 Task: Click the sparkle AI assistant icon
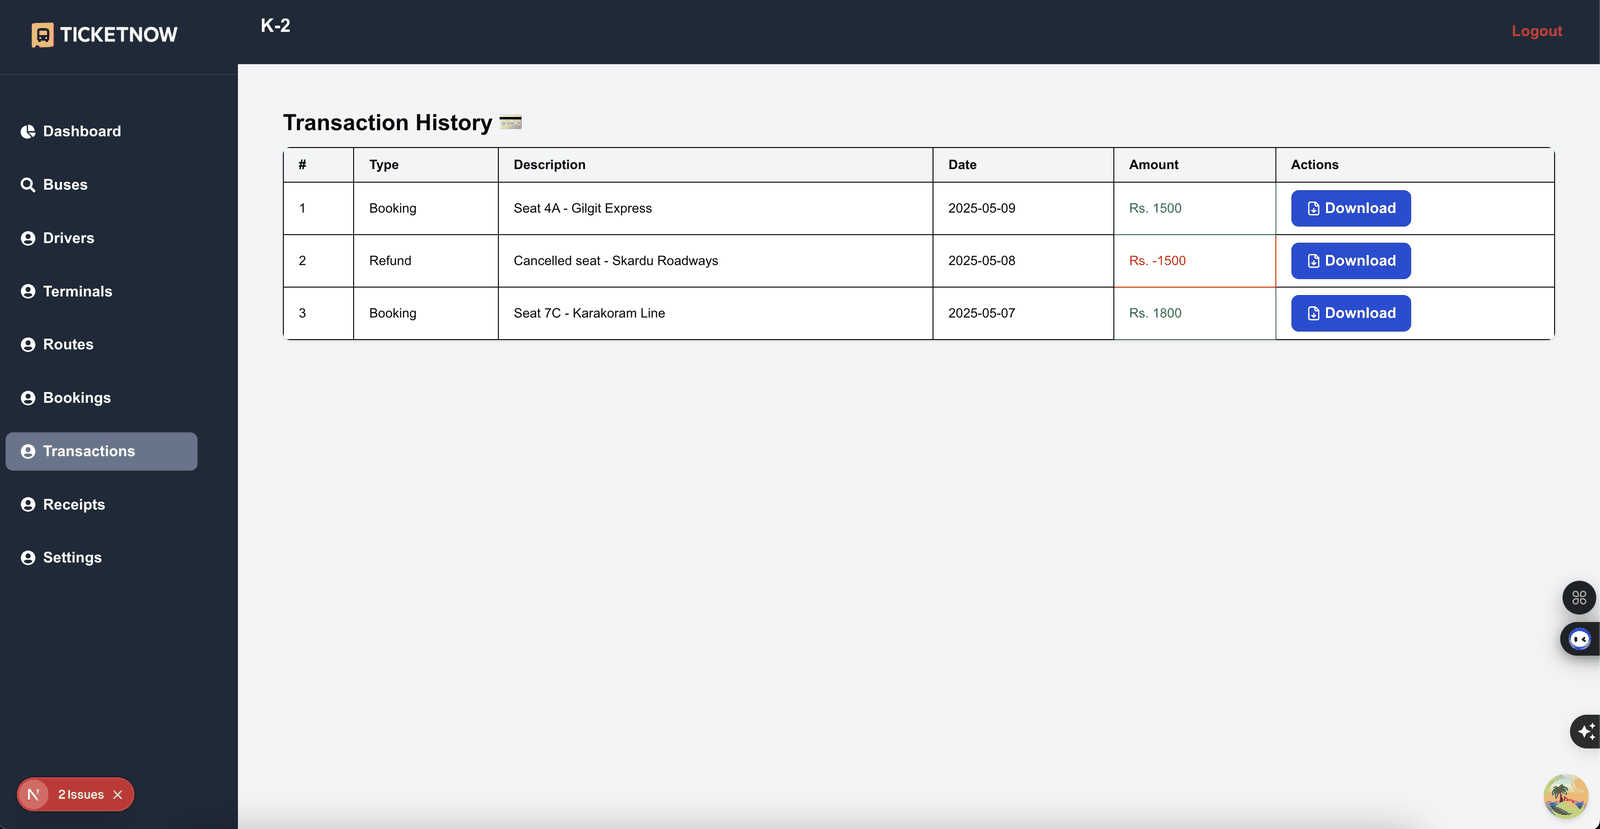click(x=1586, y=732)
